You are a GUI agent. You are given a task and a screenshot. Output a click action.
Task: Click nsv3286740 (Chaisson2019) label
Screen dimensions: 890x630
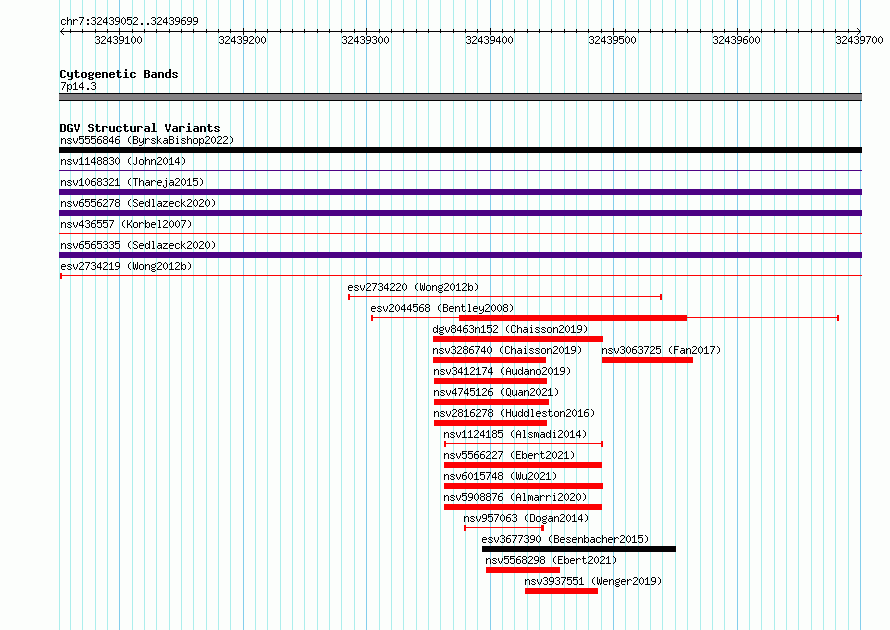(507, 350)
